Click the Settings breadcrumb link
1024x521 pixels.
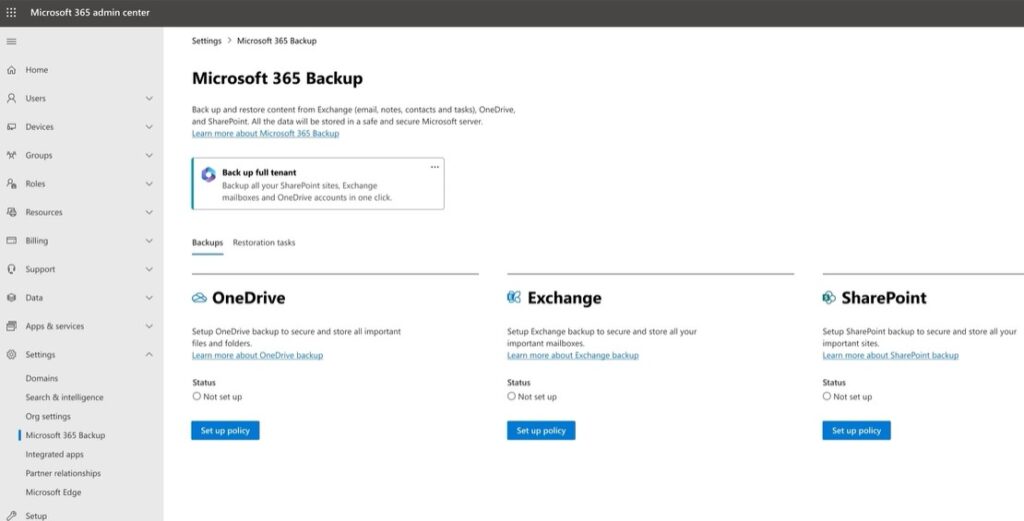pos(206,40)
